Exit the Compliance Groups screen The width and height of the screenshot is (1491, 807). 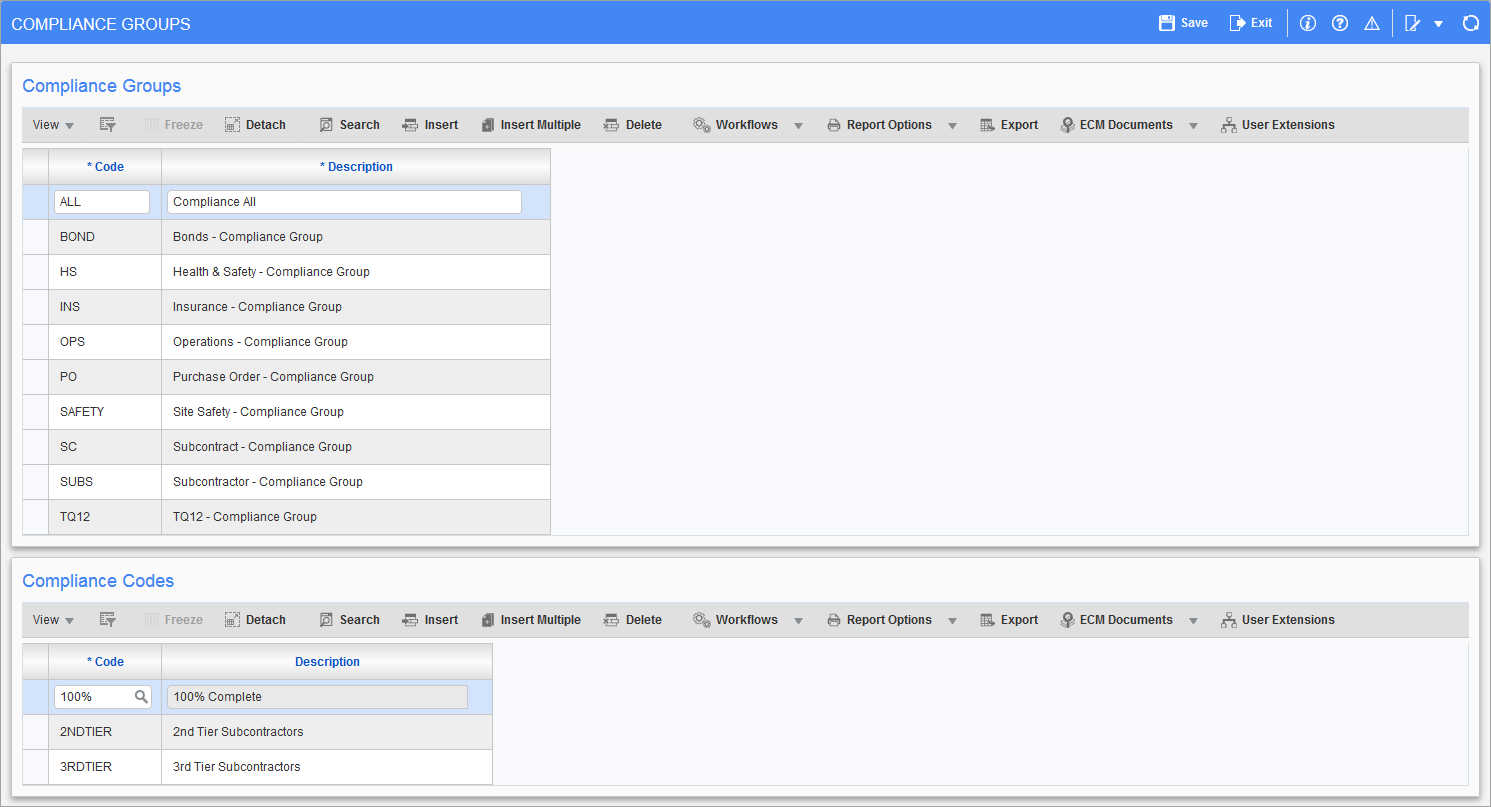[1251, 23]
